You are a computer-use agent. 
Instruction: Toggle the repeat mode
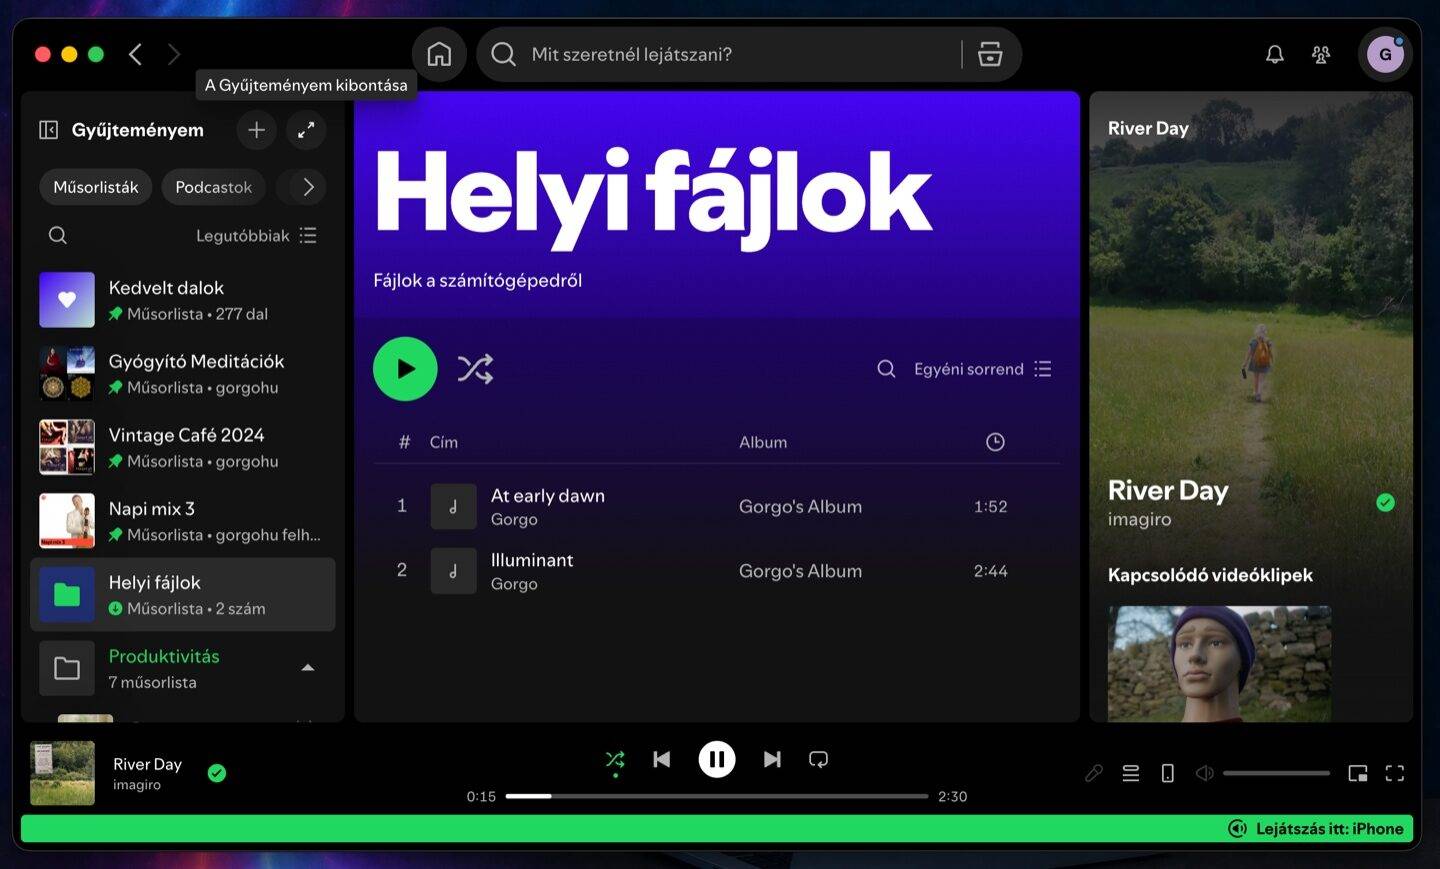(x=818, y=760)
